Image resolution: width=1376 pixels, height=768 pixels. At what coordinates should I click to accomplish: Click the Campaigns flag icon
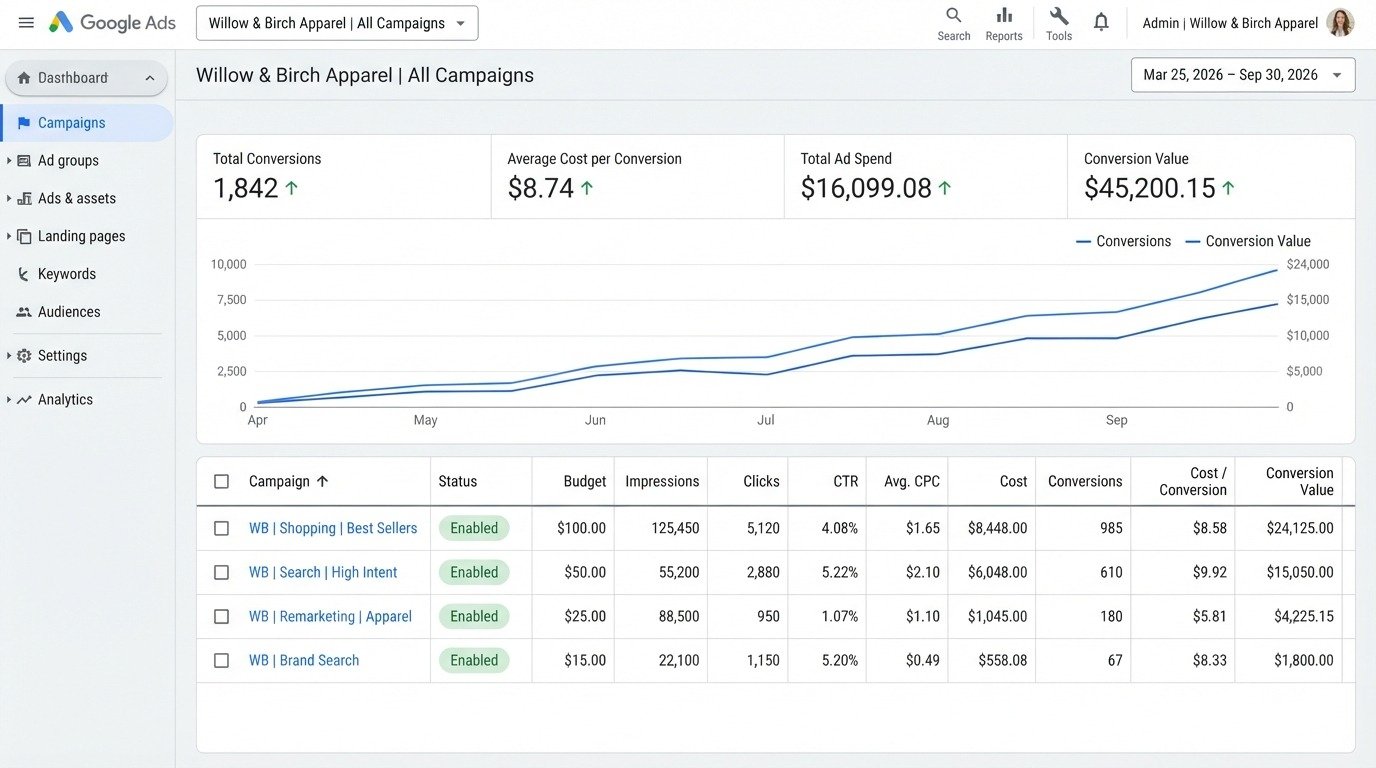click(24, 123)
